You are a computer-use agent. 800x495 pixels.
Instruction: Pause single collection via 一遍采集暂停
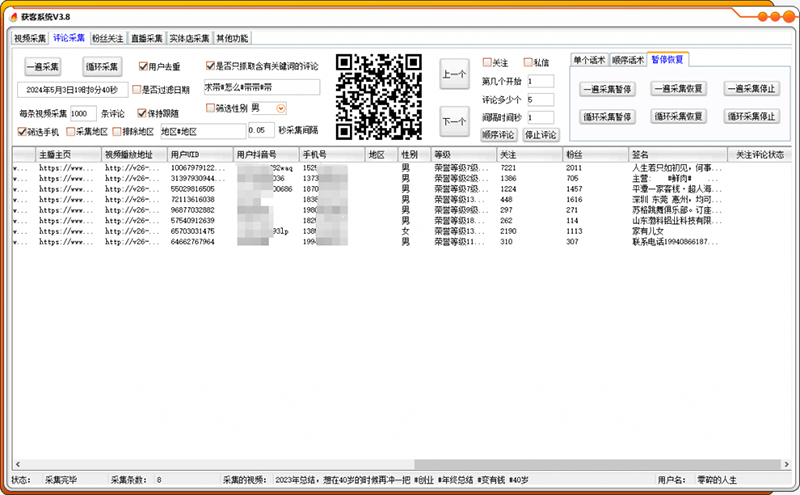(x=607, y=89)
